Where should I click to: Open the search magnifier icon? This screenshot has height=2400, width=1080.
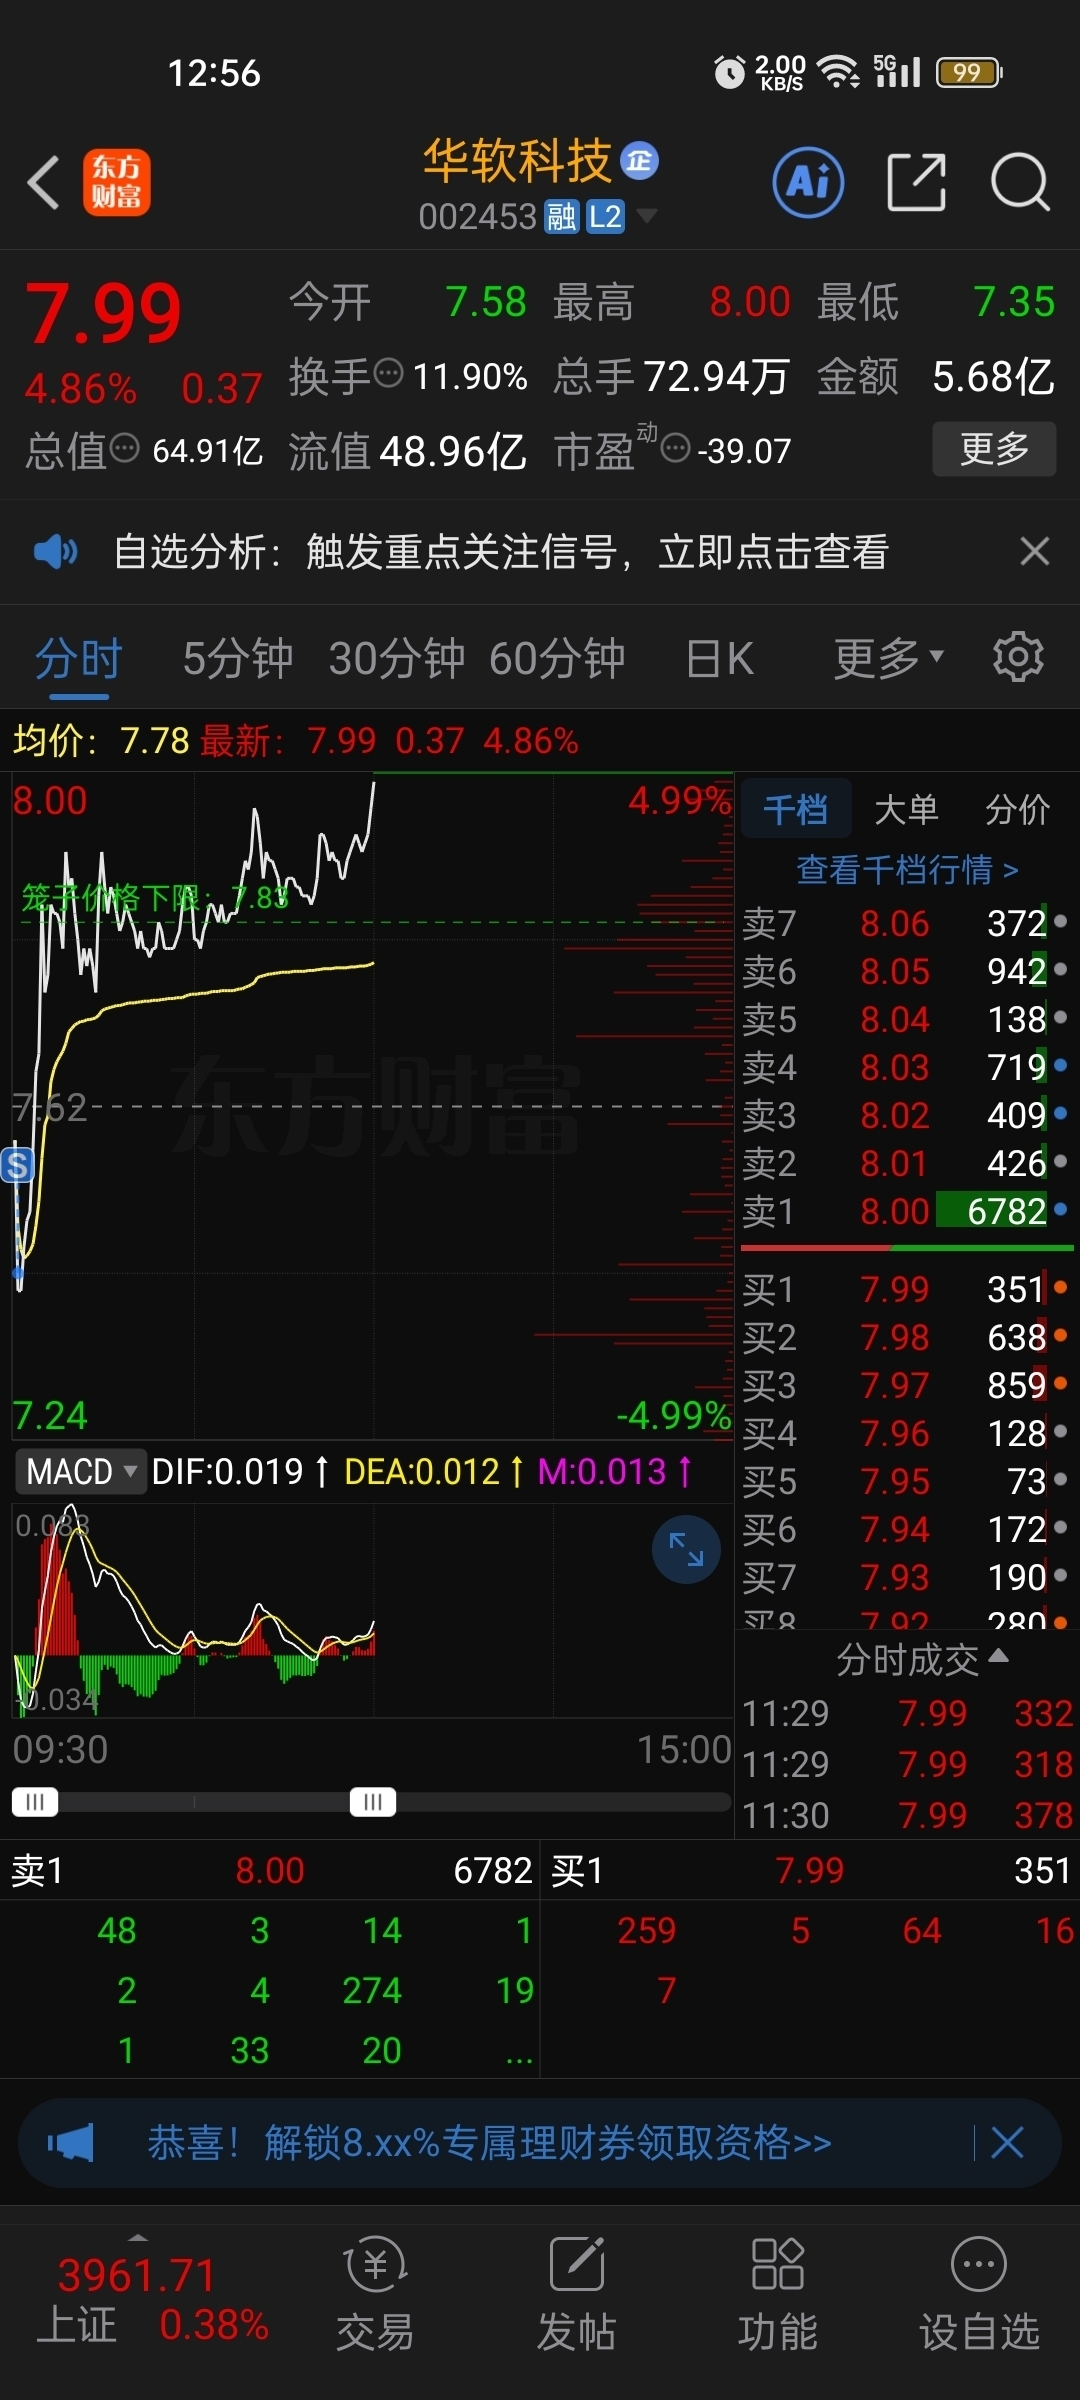(1020, 182)
